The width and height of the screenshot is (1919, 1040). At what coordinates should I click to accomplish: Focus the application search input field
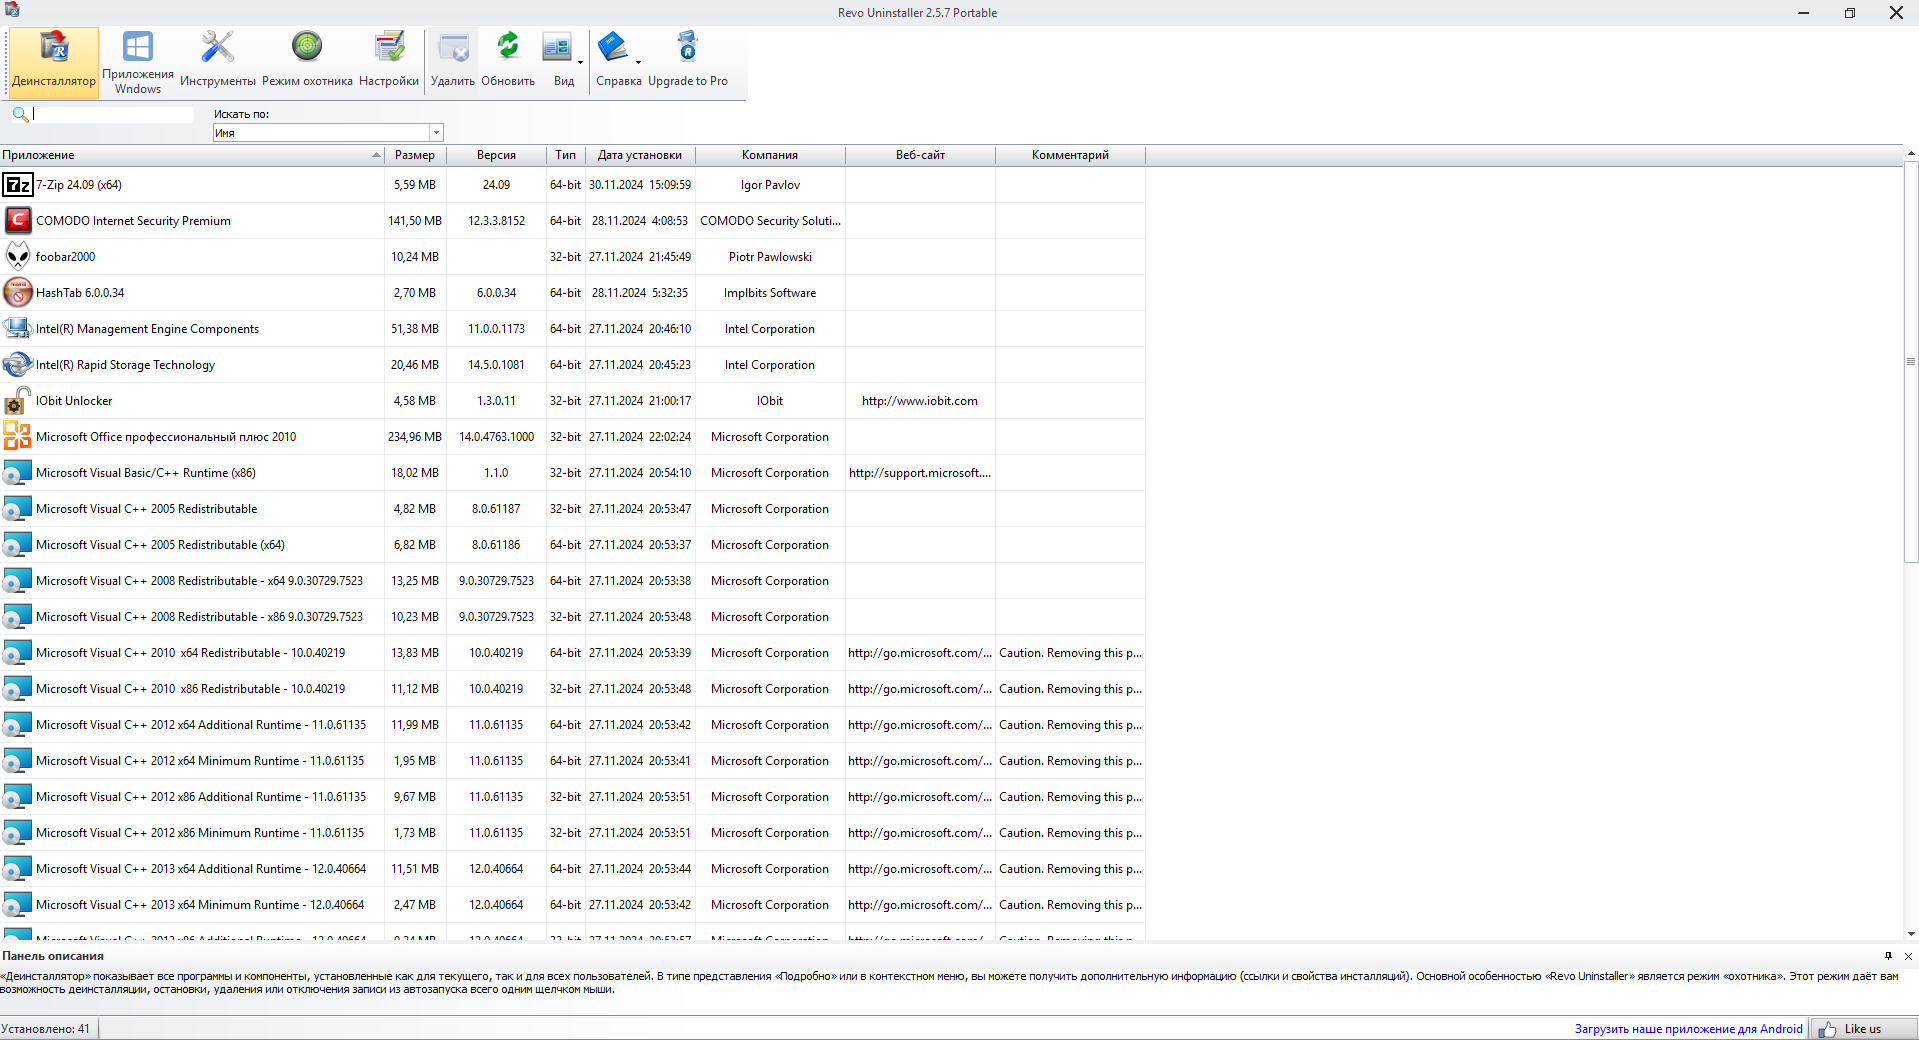[113, 114]
